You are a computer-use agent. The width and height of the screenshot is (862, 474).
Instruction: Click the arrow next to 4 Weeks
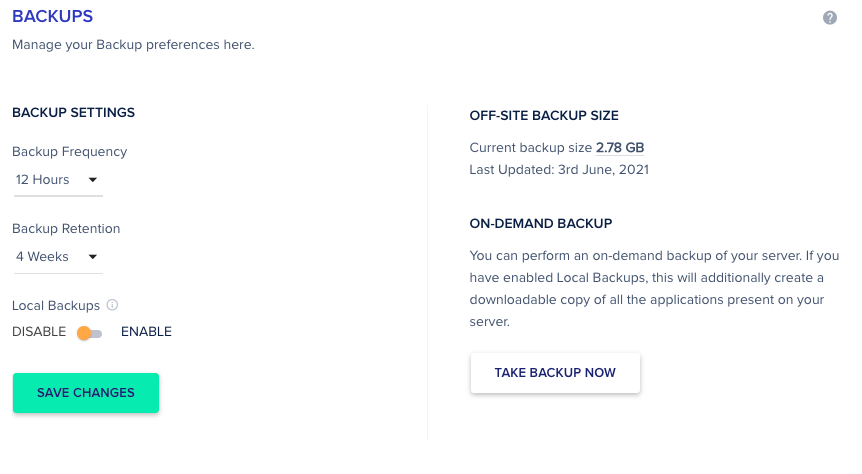92,257
